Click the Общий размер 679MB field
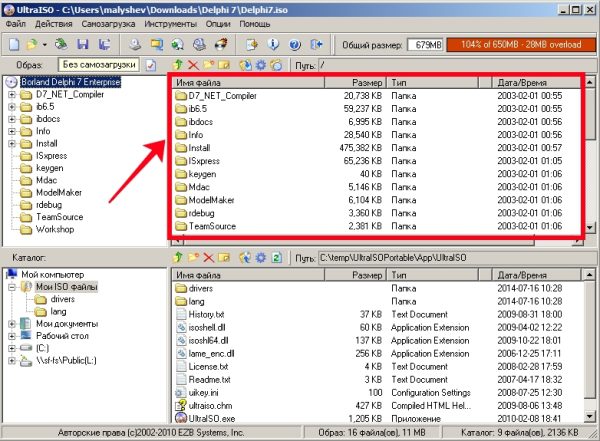Image resolution: width=600 pixels, height=441 pixels. [425, 45]
